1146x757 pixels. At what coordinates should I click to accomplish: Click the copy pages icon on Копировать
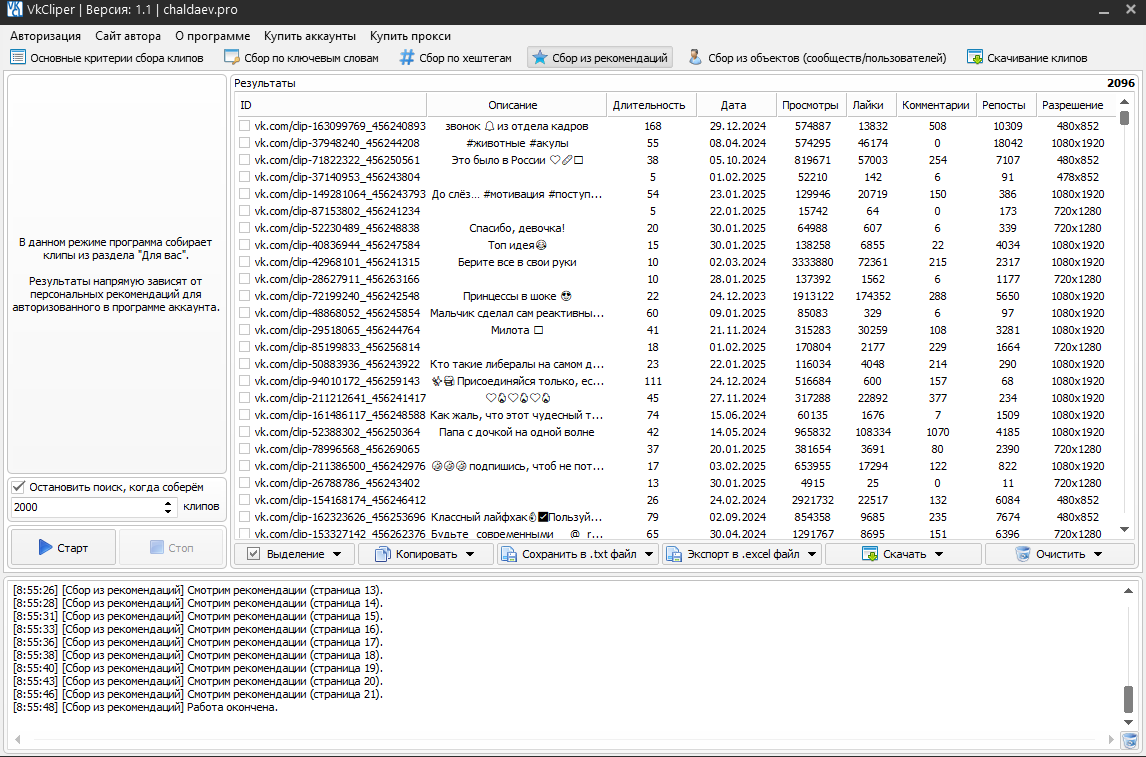coord(382,555)
